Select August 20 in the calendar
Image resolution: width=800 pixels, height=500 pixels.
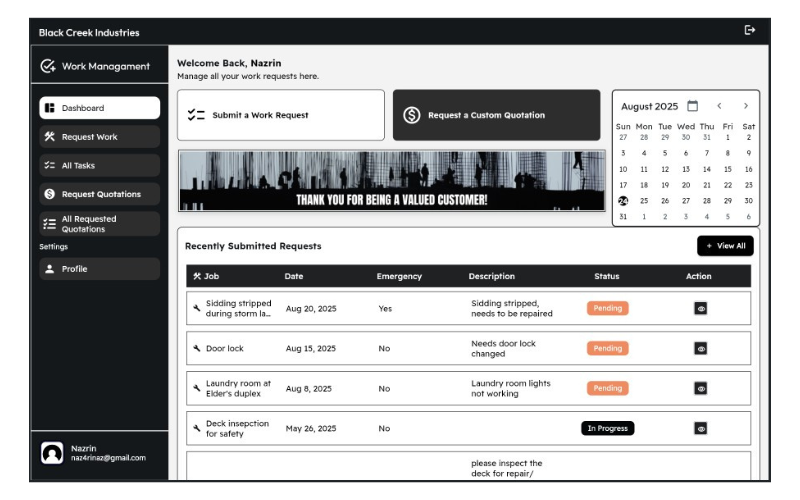686,185
